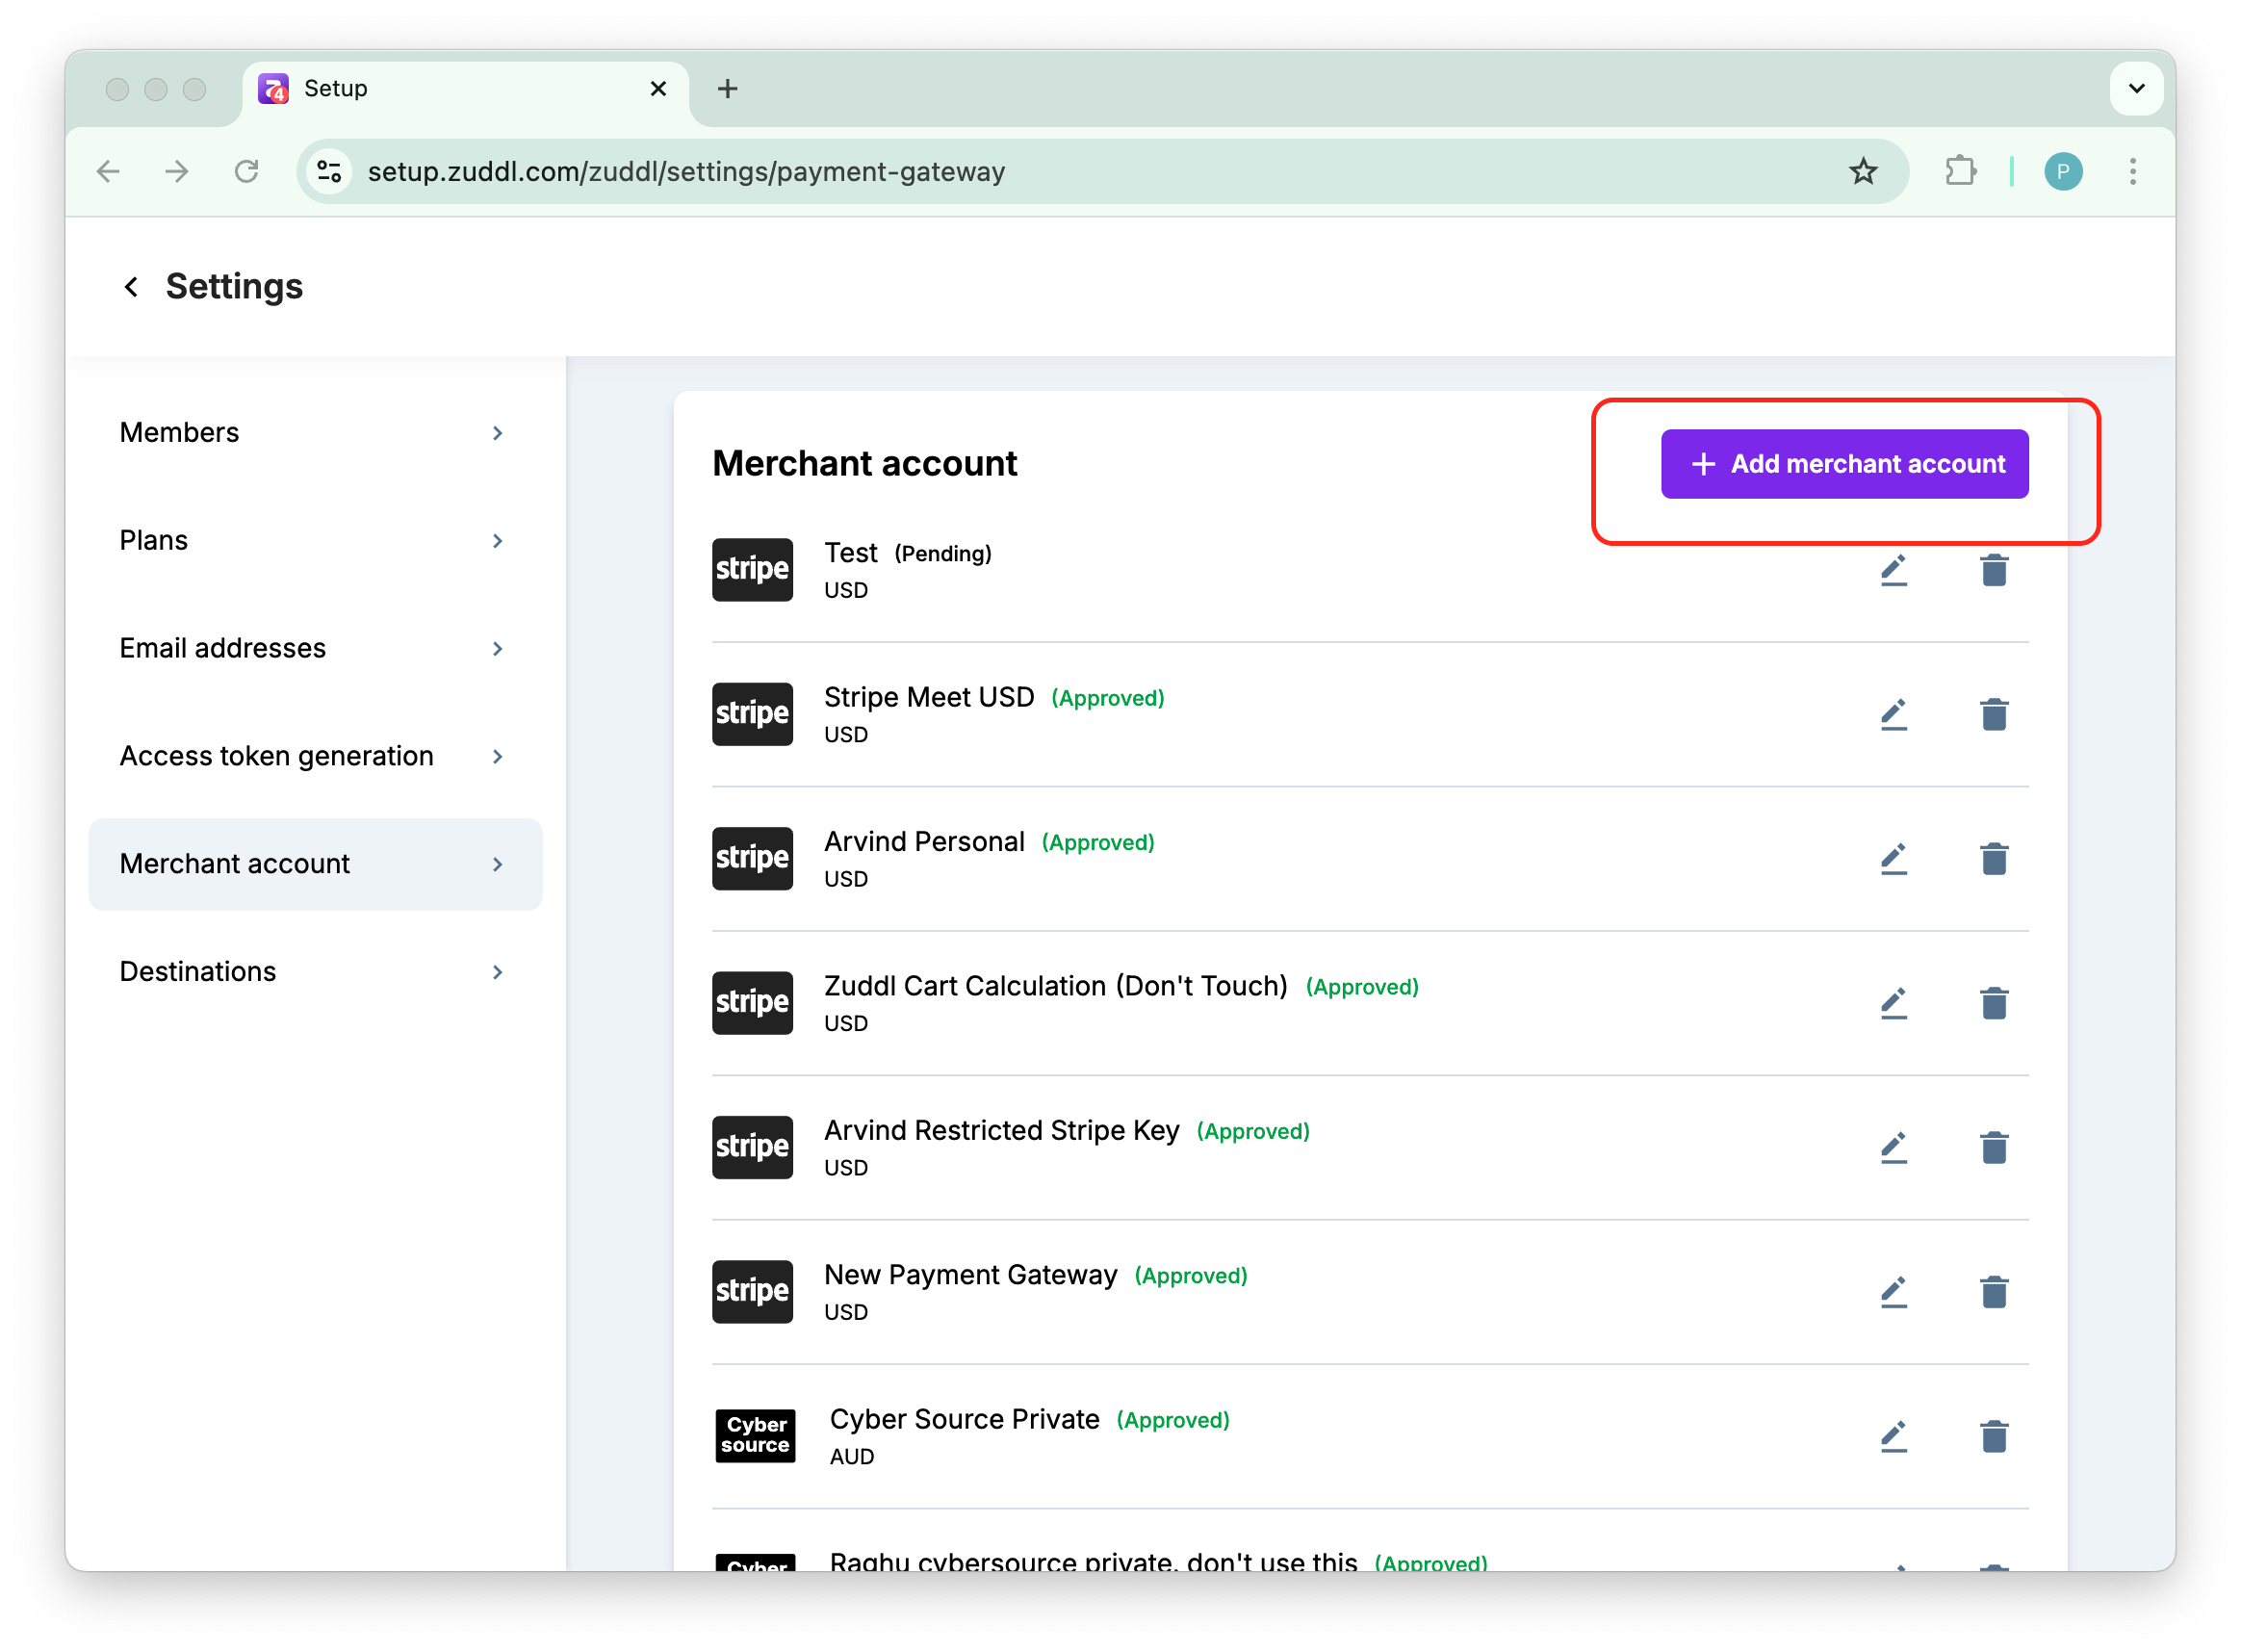The width and height of the screenshot is (2241, 1652).
Task: Click the URL address bar
Action: click(1000, 172)
